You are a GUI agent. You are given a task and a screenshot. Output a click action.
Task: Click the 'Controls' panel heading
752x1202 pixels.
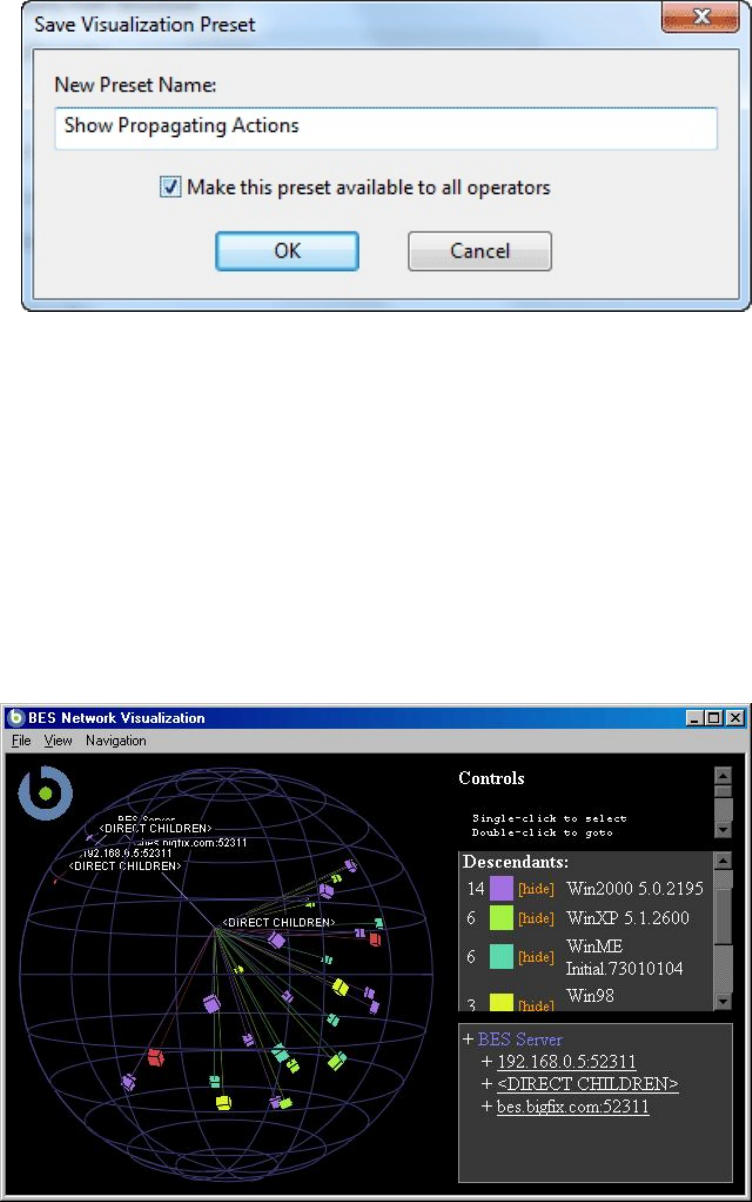(x=491, y=778)
